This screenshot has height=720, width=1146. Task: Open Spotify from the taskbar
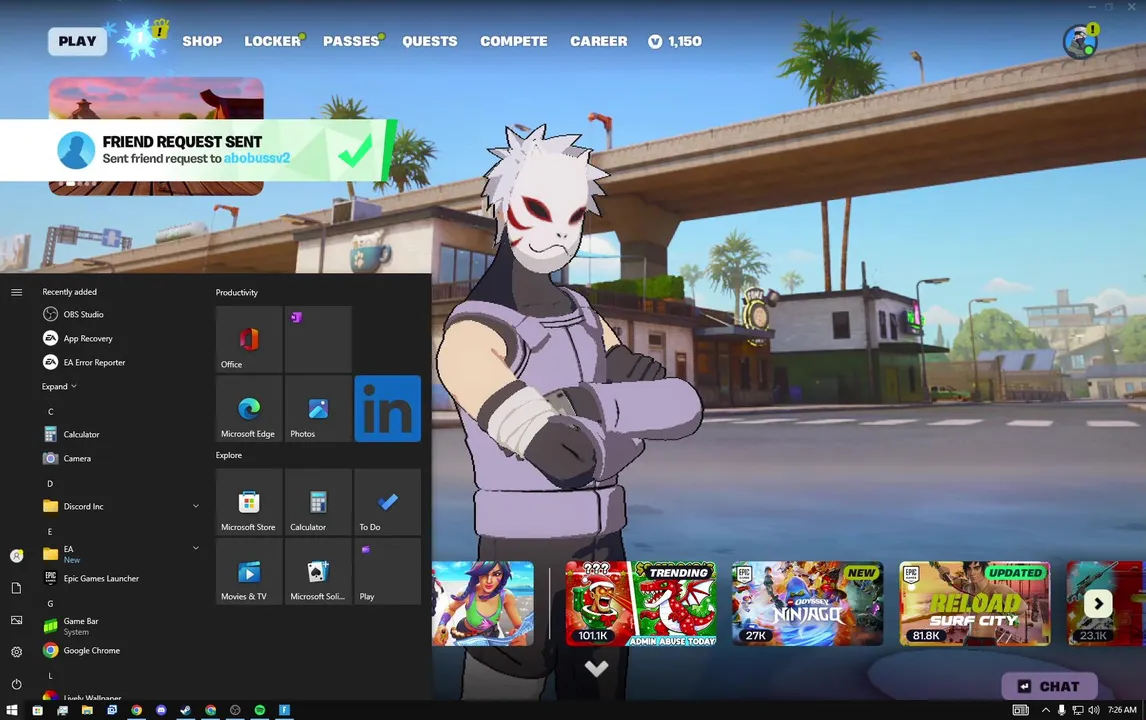tap(260, 710)
